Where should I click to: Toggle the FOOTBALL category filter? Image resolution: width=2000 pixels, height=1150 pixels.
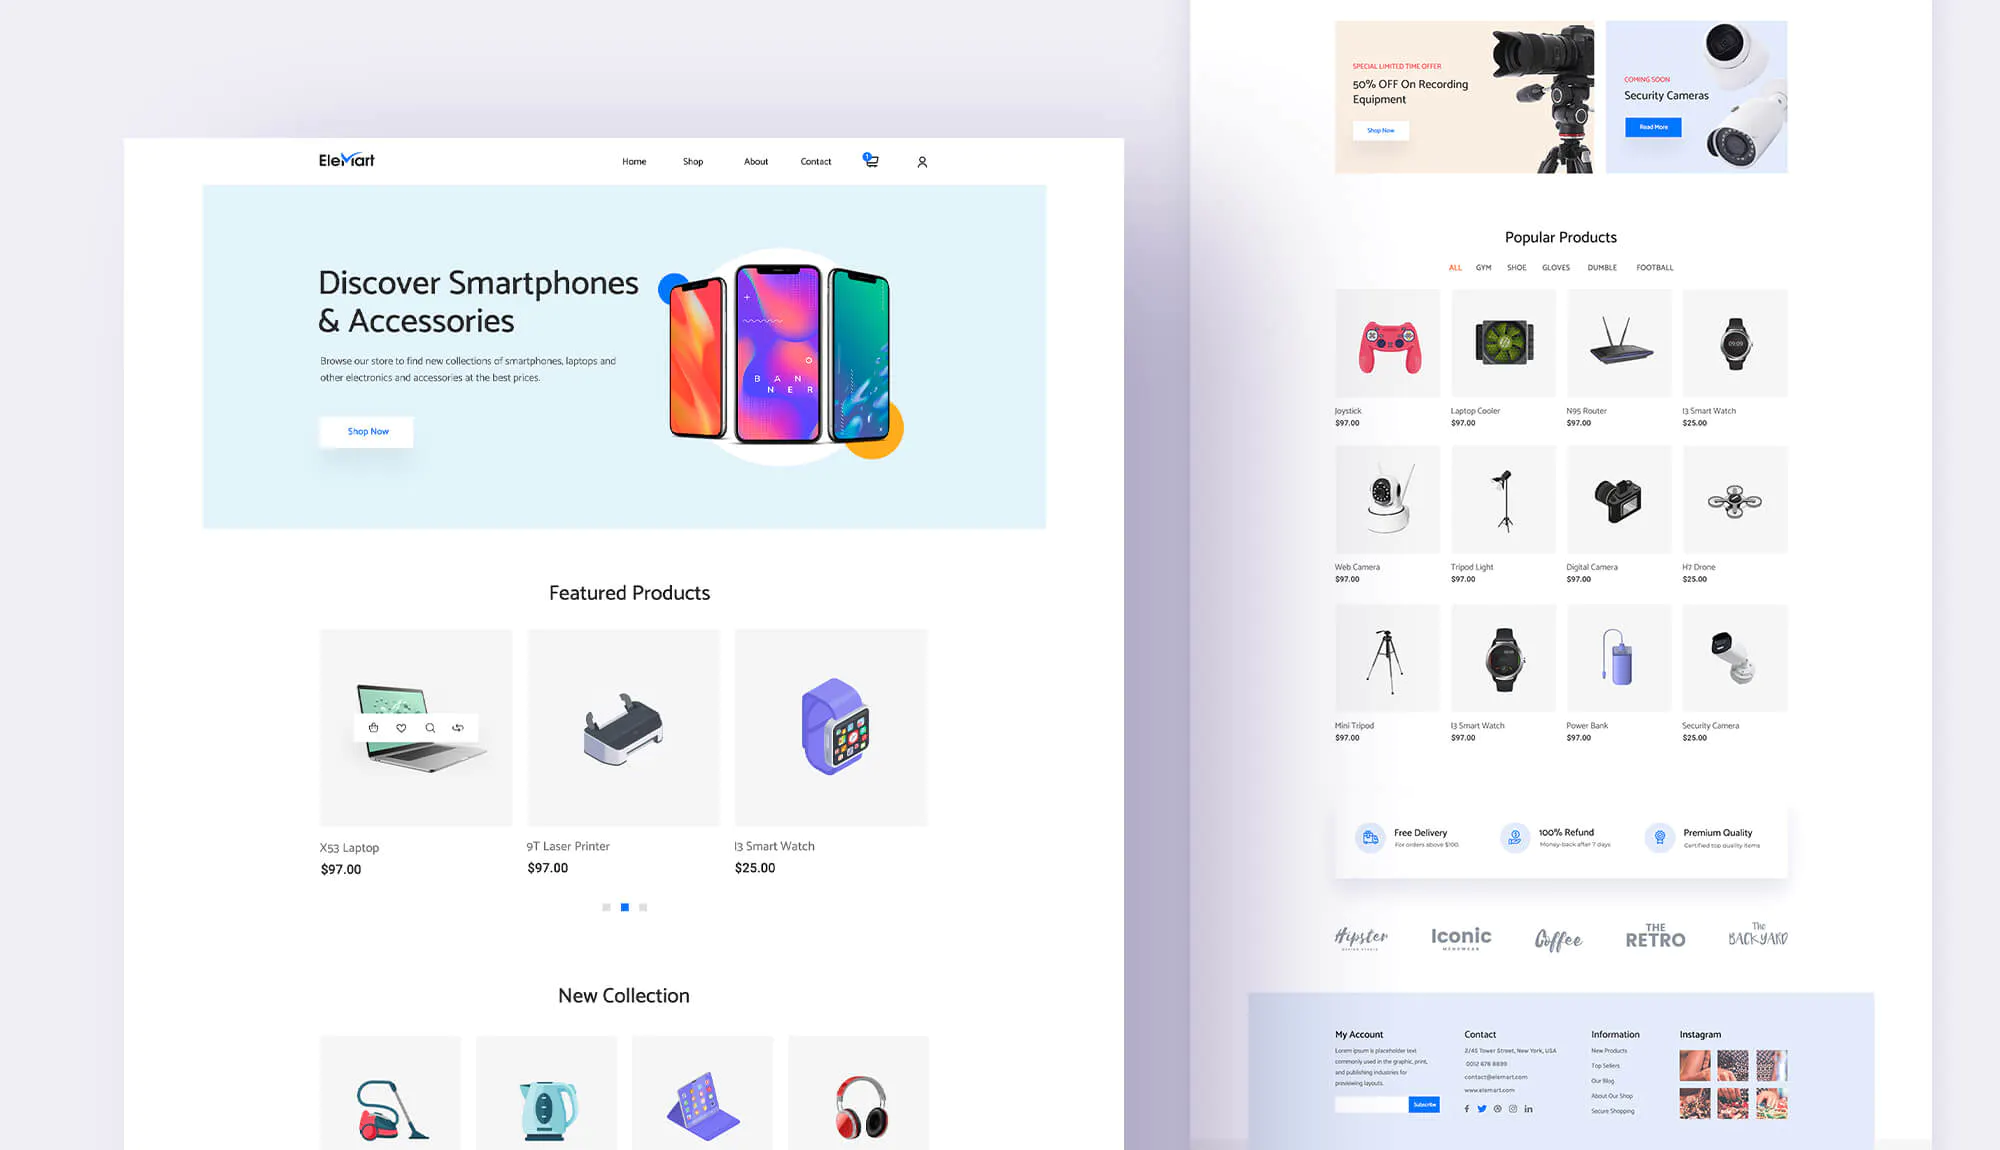[x=1655, y=267]
